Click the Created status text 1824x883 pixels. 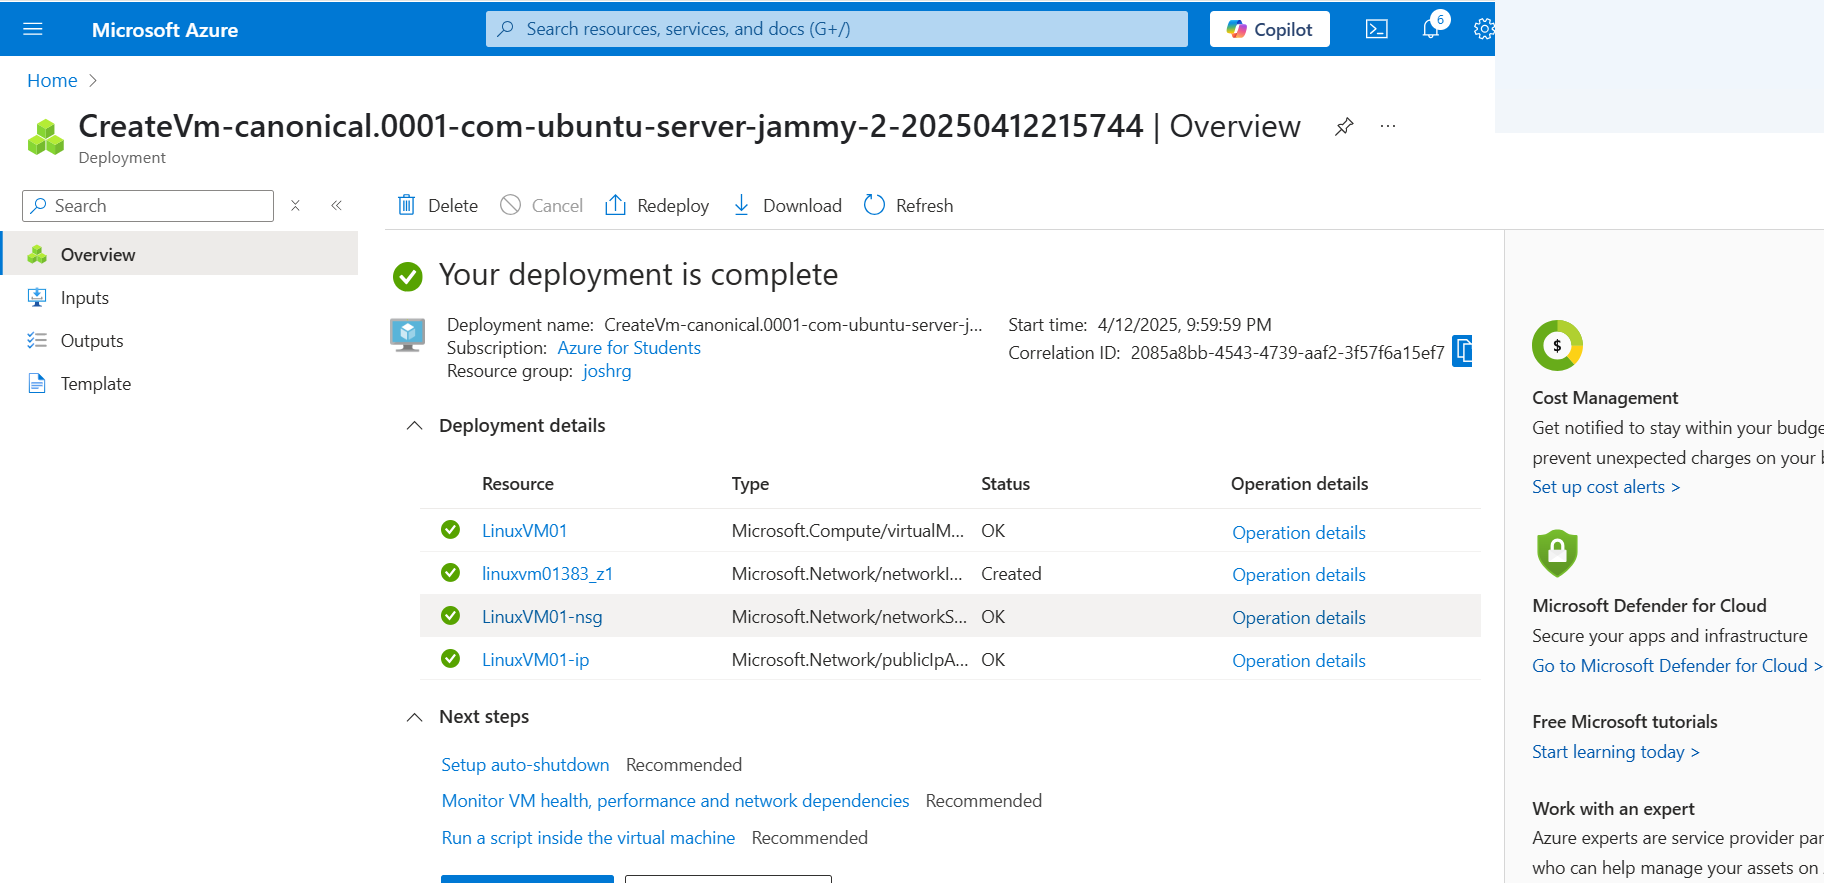[1011, 574]
